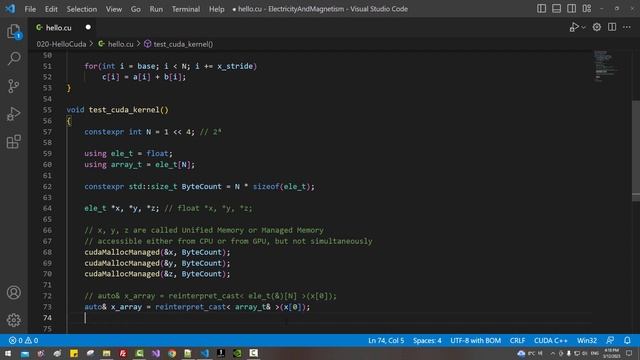Click cudaMallocManaged on line 69
This screenshot has width=640, height=360.
click(122, 263)
